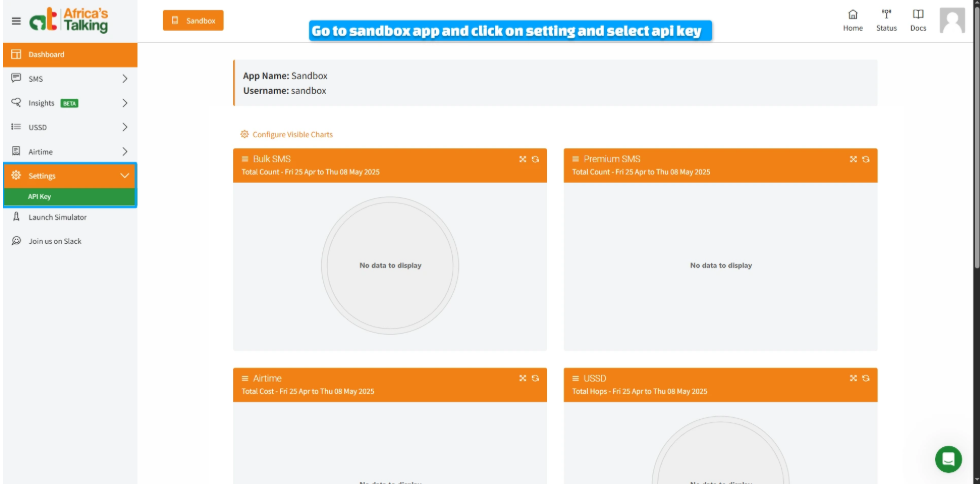The image size is (980, 490).
Task: Click the Premium SMS drag handle icon
Action: [576, 159]
